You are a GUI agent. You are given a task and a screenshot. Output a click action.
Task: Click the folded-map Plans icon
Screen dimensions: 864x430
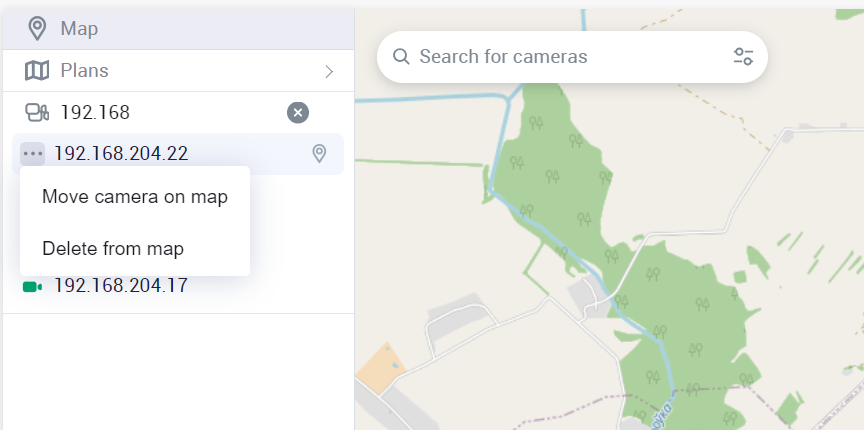[37, 71]
